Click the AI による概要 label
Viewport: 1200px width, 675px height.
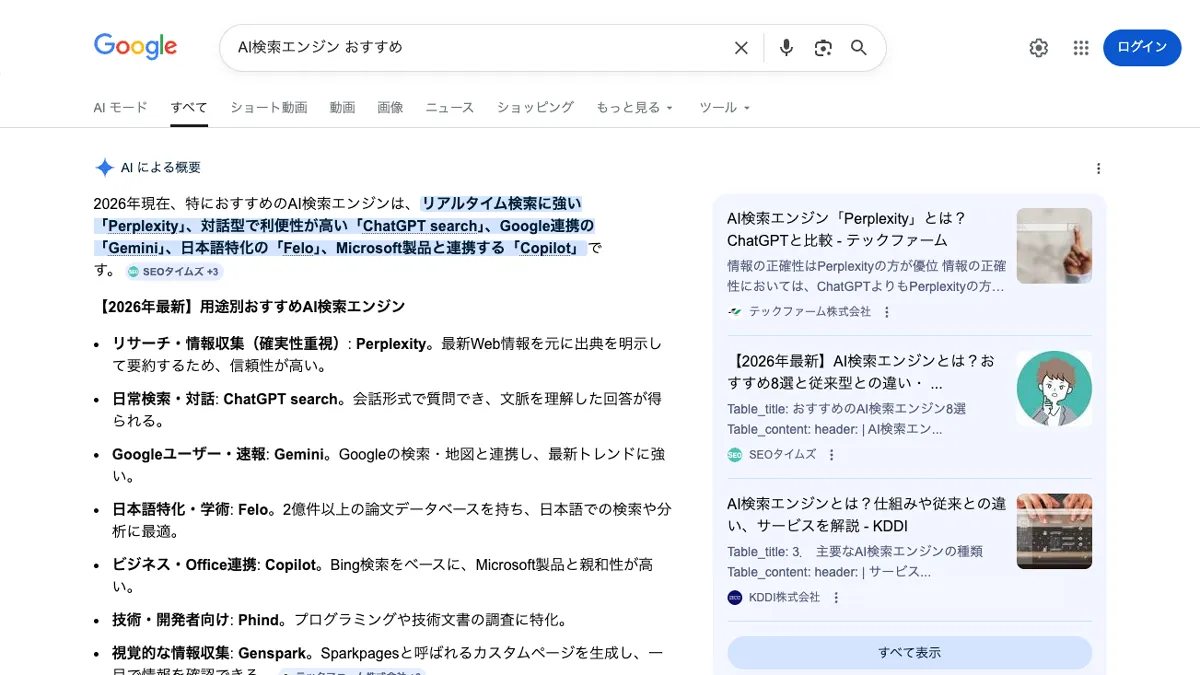click(161, 168)
